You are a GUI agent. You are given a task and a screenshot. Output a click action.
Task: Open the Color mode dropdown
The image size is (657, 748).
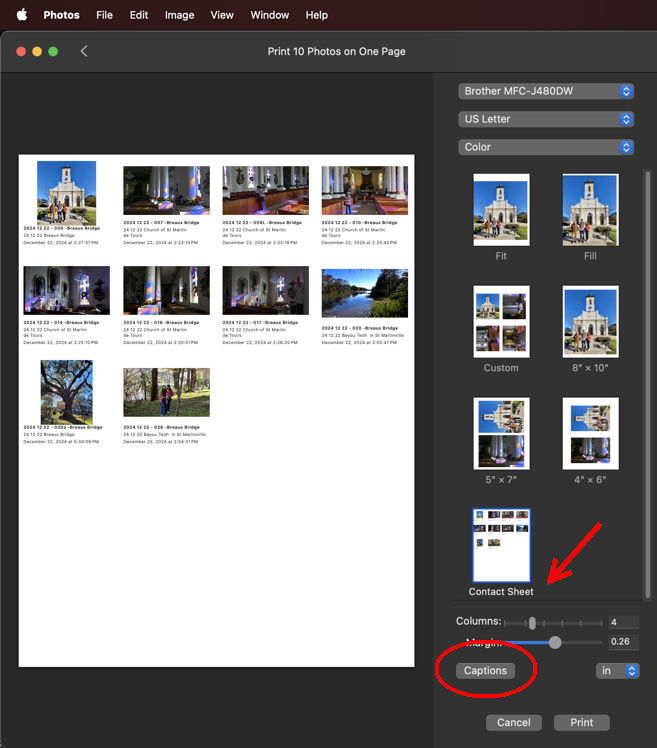coord(546,147)
